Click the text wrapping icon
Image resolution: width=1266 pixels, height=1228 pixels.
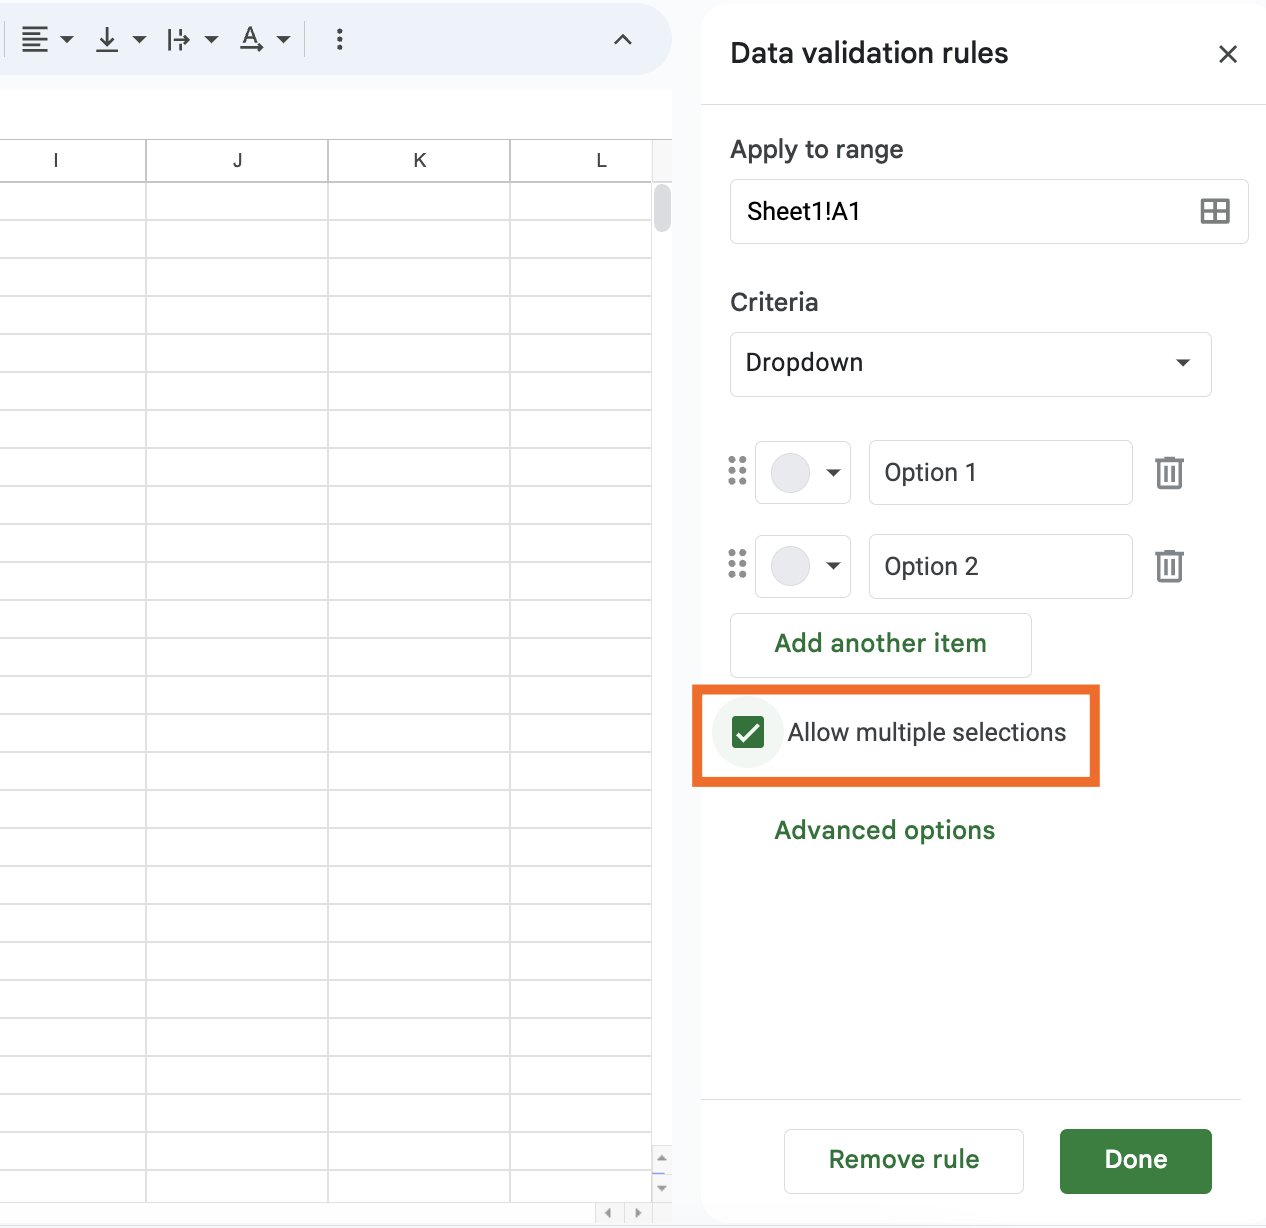pyautogui.click(x=179, y=40)
